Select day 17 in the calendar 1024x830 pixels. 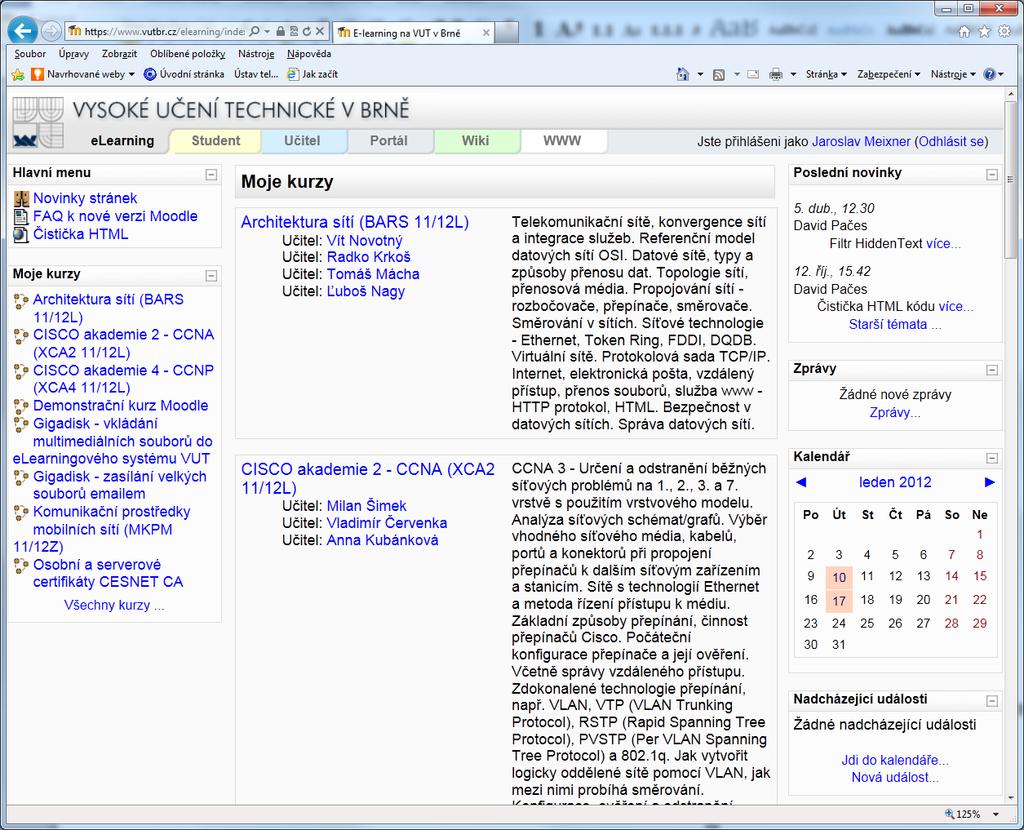(839, 601)
